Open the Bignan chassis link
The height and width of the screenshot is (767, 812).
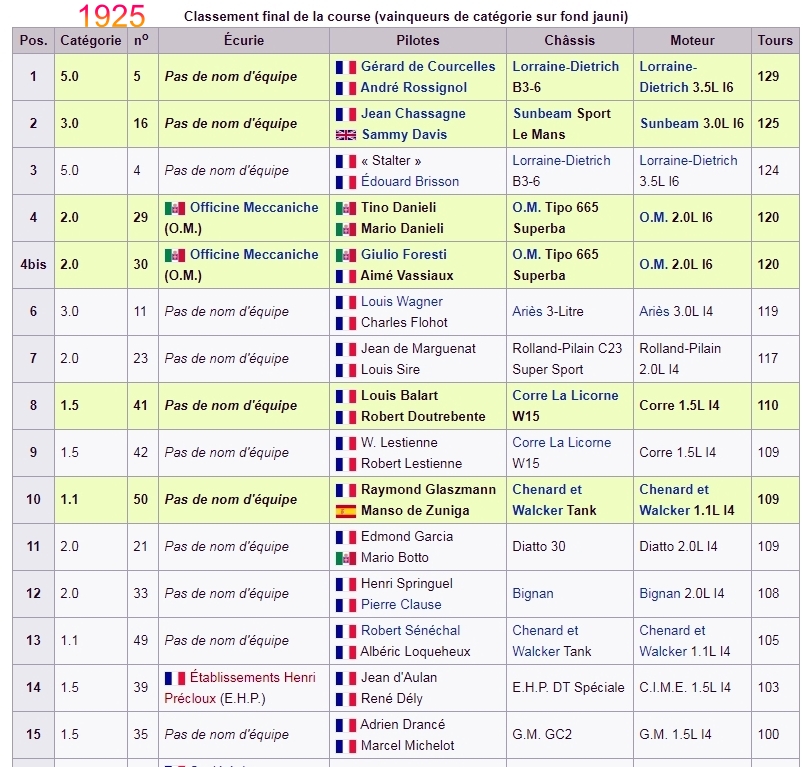coord(533,594)
